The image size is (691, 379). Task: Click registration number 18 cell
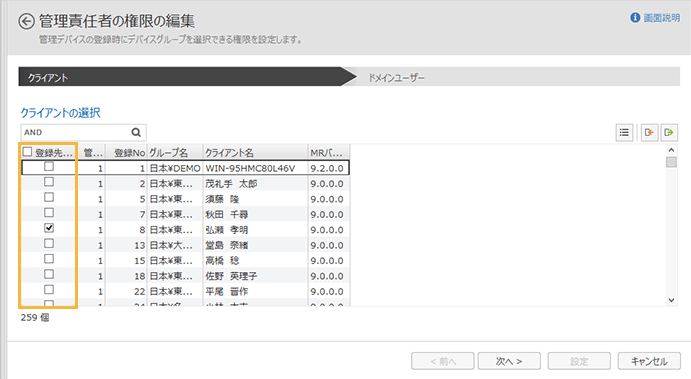pos(140,276)
